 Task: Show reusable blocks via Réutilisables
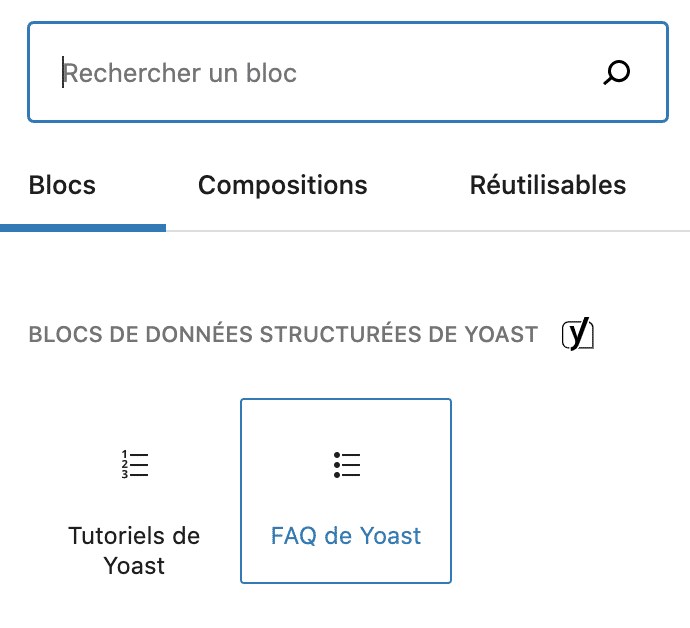(x=548, y=185)
